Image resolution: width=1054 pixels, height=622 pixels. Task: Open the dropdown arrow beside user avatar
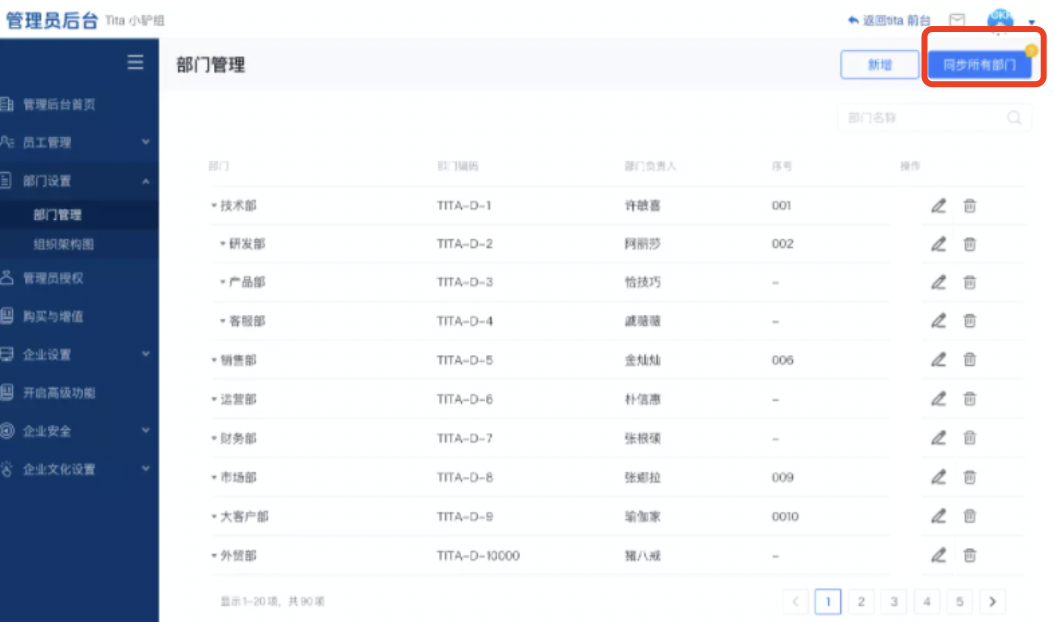[x=1031, y=22]
